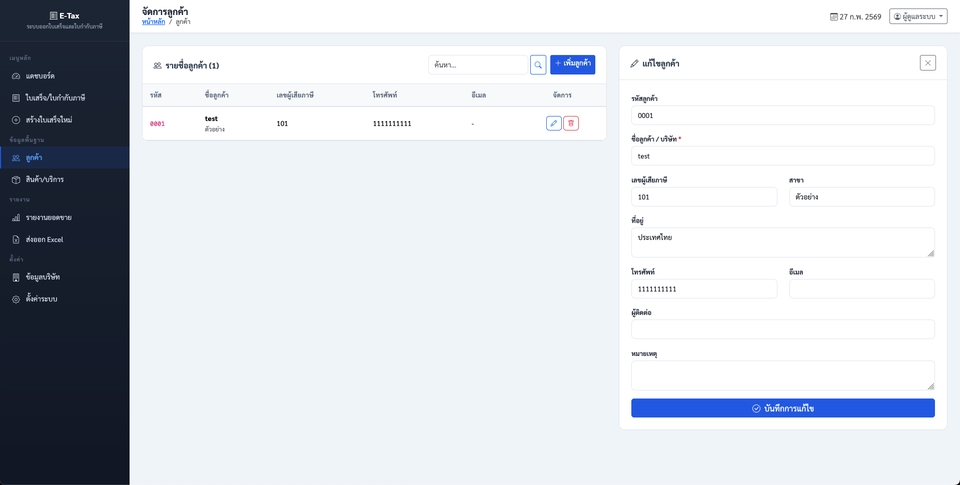Click the blue add customer button

point(572,65)
